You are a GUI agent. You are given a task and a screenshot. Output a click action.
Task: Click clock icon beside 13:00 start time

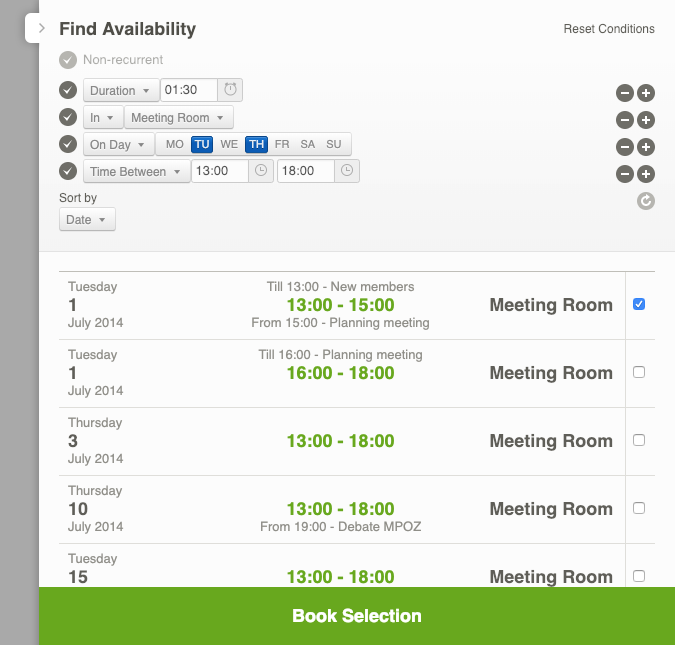(261, 171)
